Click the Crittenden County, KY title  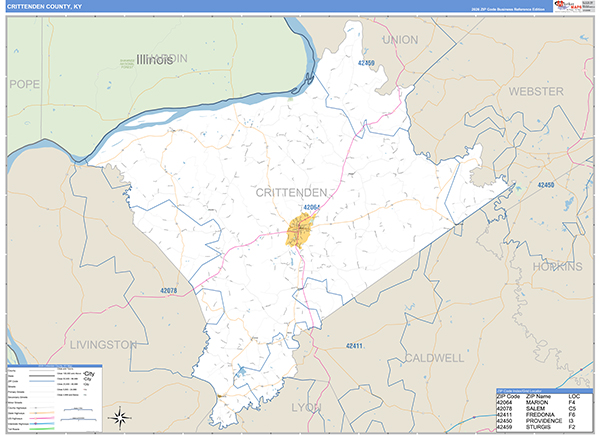click(x=44, y=7)
